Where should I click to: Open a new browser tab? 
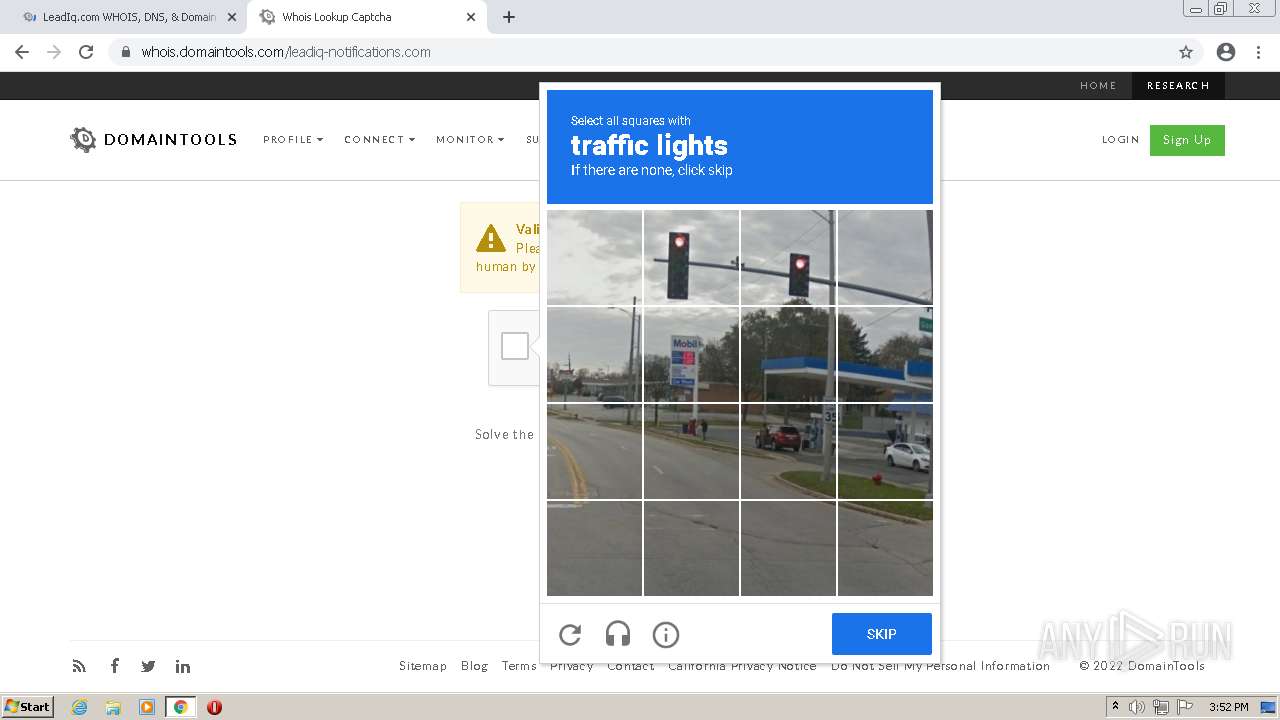click(x=509, y=17)
